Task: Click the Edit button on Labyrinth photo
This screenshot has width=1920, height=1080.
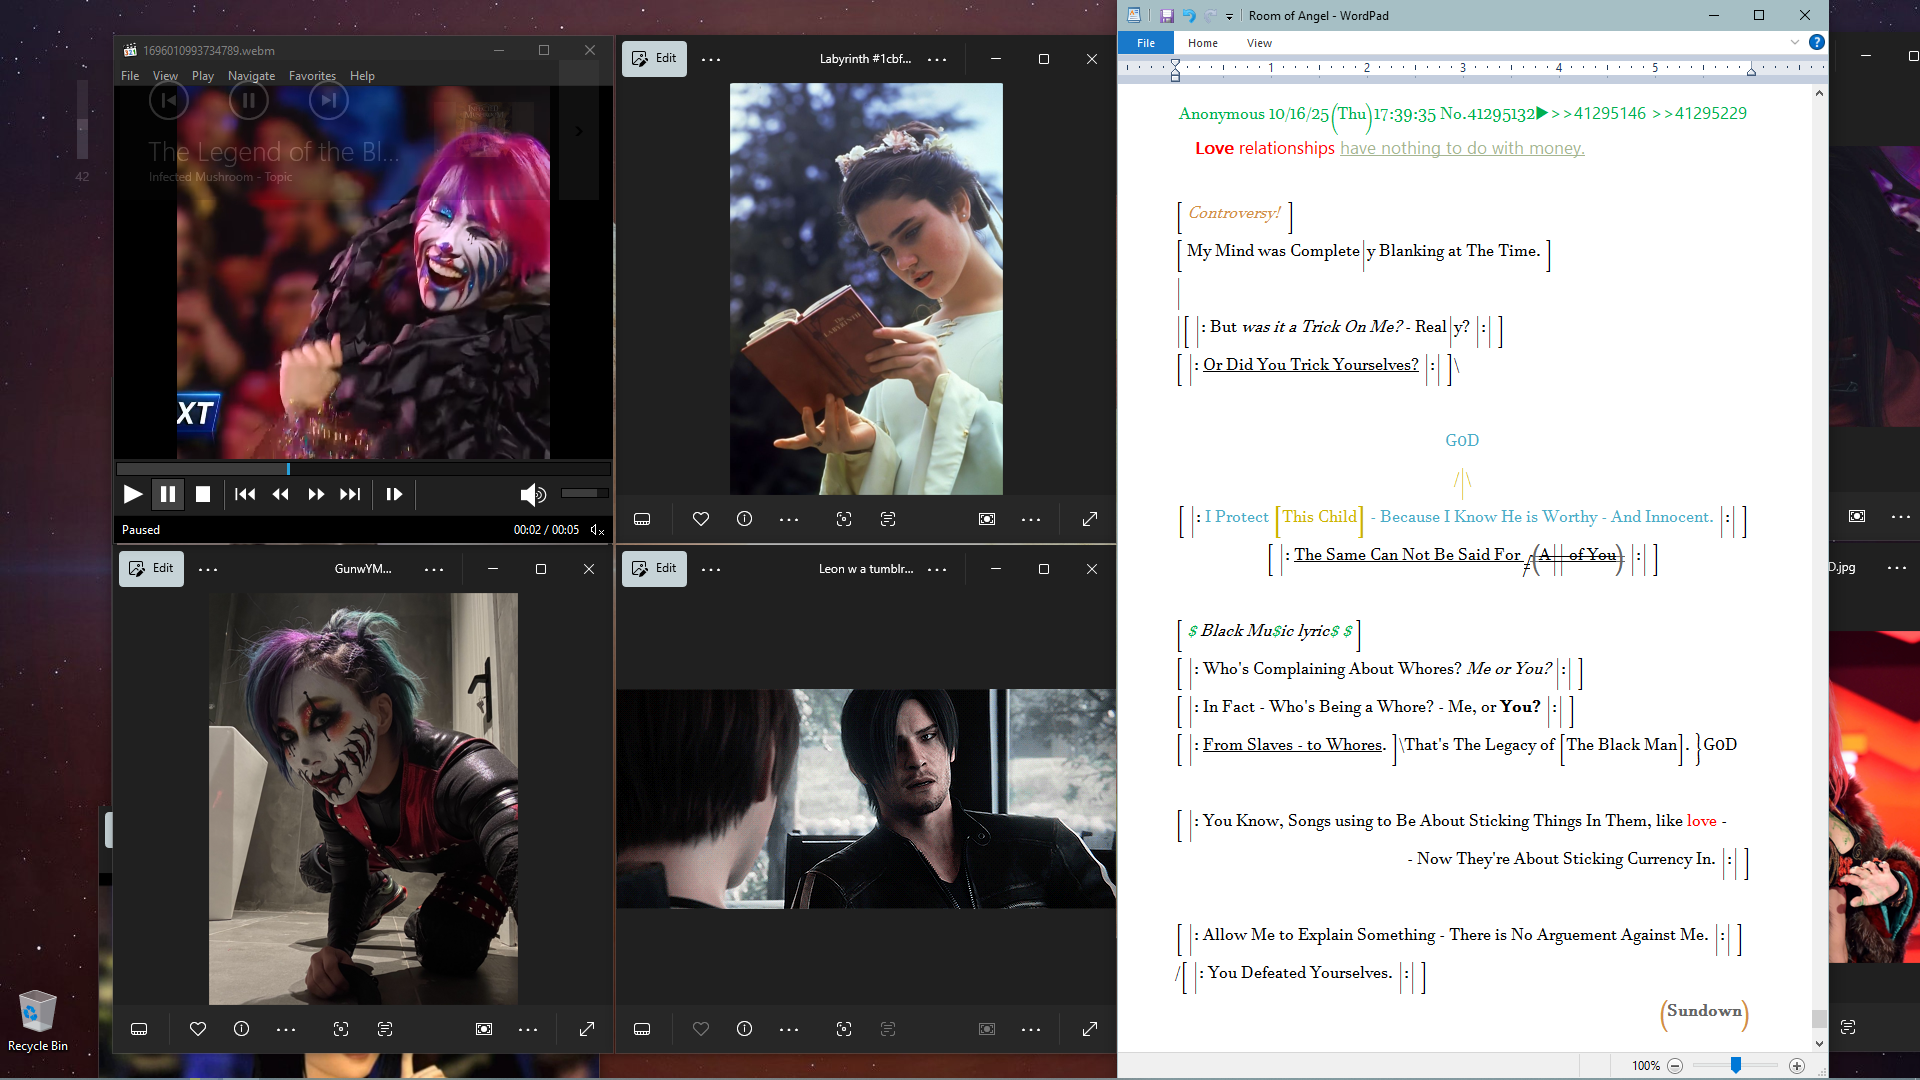Action: coord(654,59)
